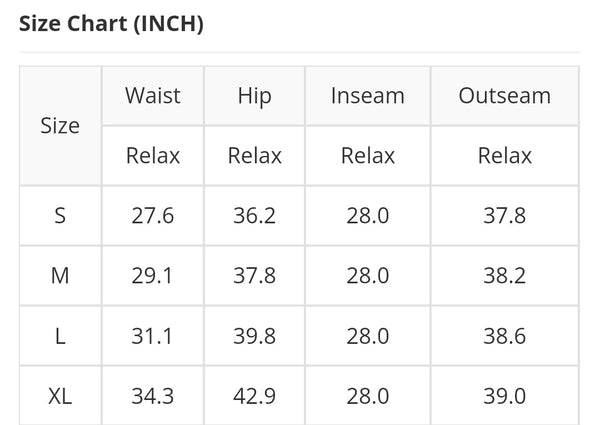Click the Size Chart (INCH) heading

[111, 24]
